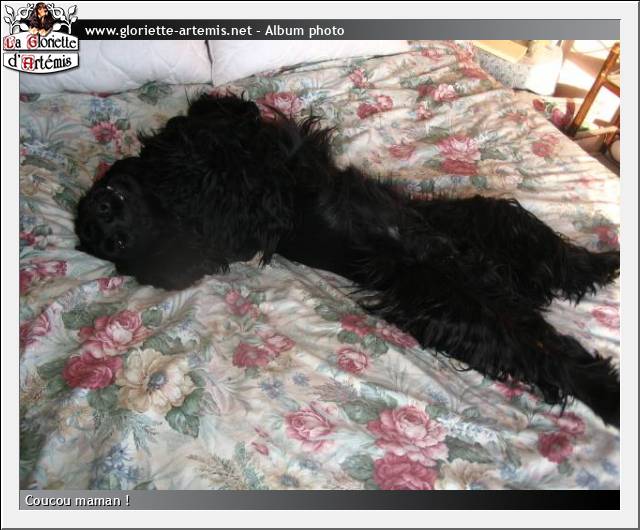Click the "Album photo" header title
Image resolution: width=640 pixels, height=530 pixels.
pyautogui.click(x=302, y=31)
